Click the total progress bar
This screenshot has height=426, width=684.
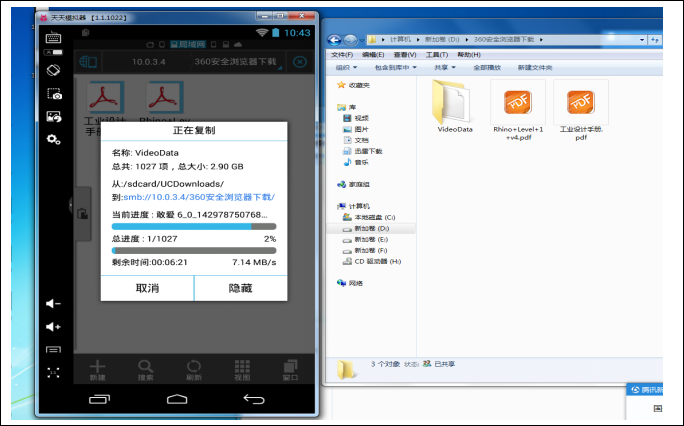pos(194,250)
